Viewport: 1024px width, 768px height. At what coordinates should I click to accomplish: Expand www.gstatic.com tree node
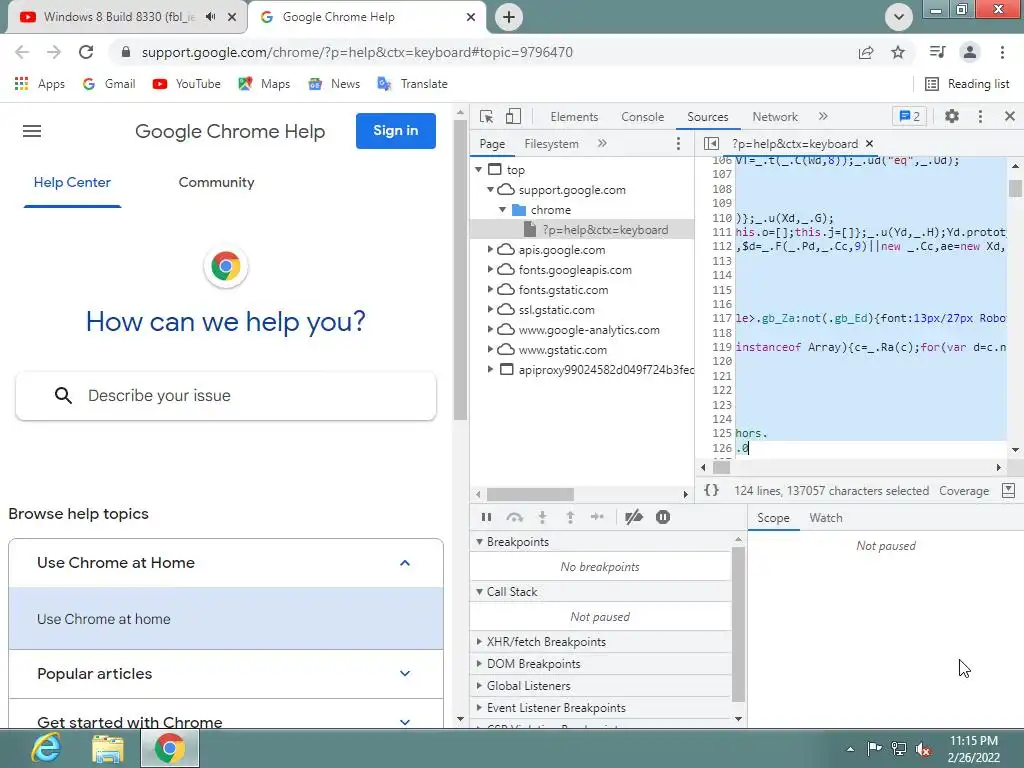click(490, 349)
